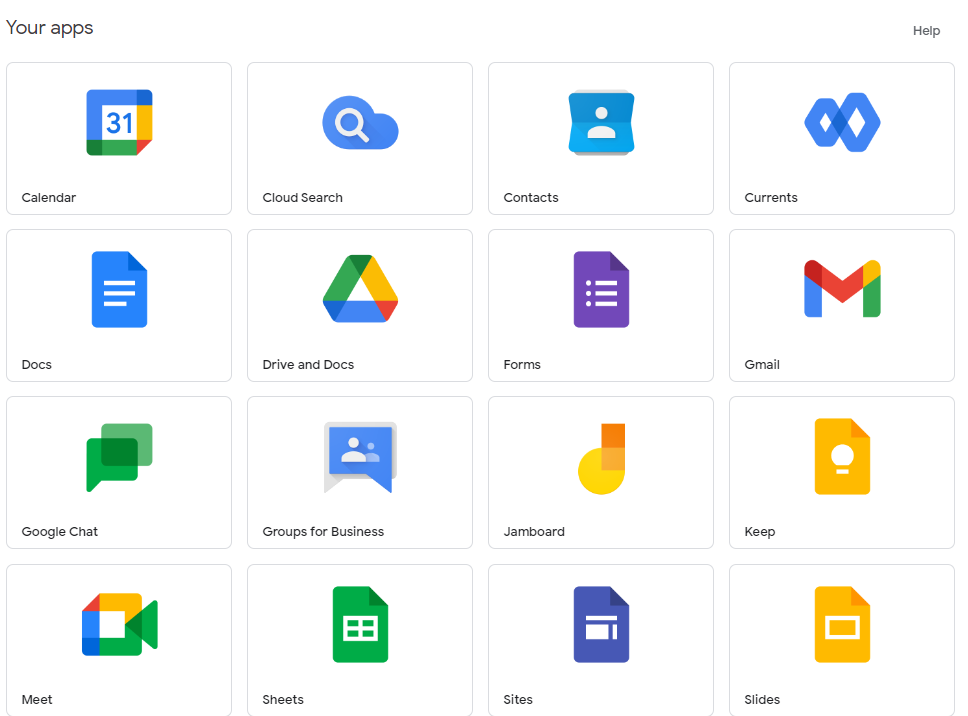
Task: Click the "Keep" label
Action: coord(759,531)
